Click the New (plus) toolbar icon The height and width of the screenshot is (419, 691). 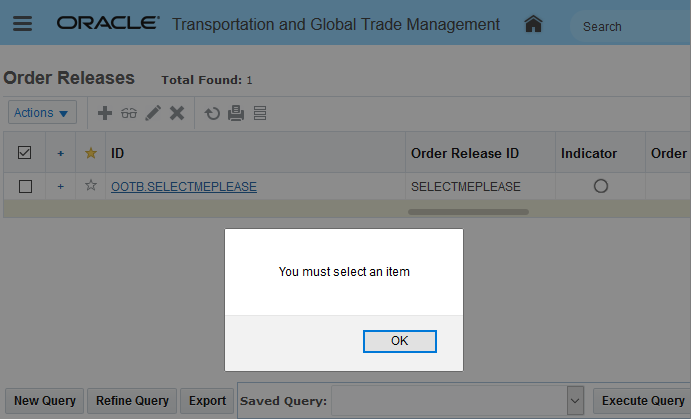(x=104, y=113)
